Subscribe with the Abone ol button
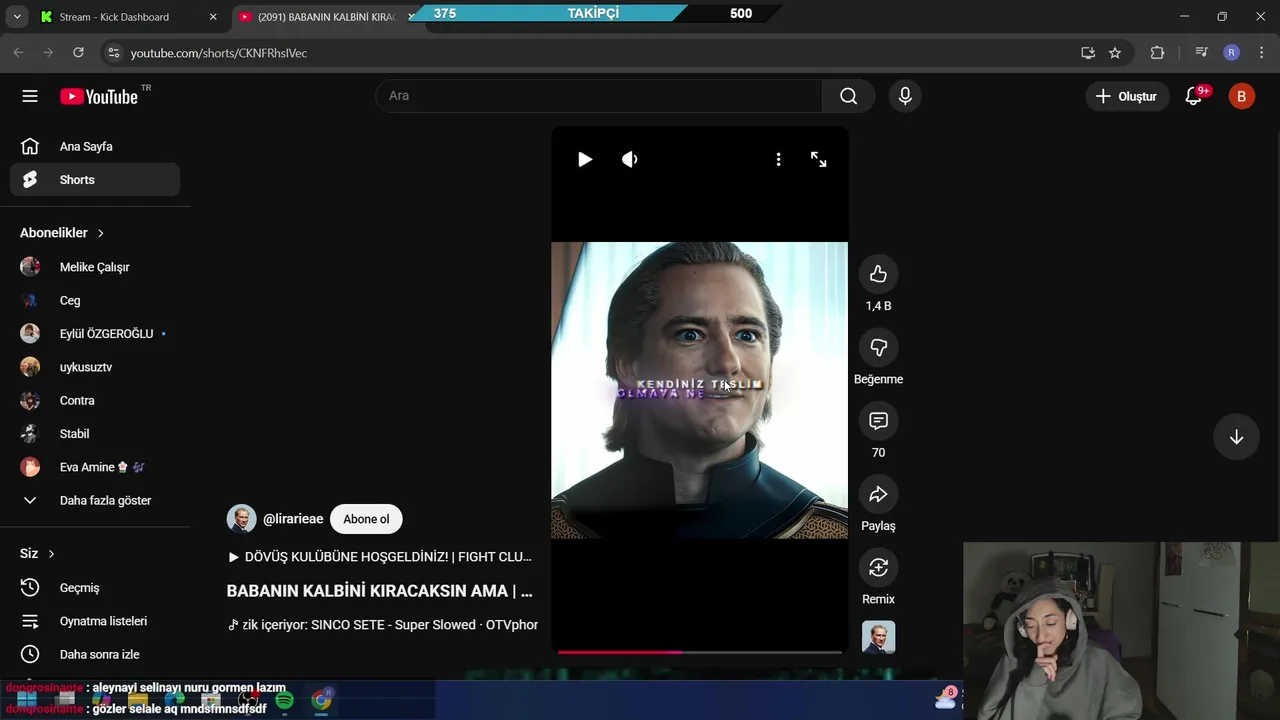Screen dimensions: 1280x720 [x=366, y=519]
